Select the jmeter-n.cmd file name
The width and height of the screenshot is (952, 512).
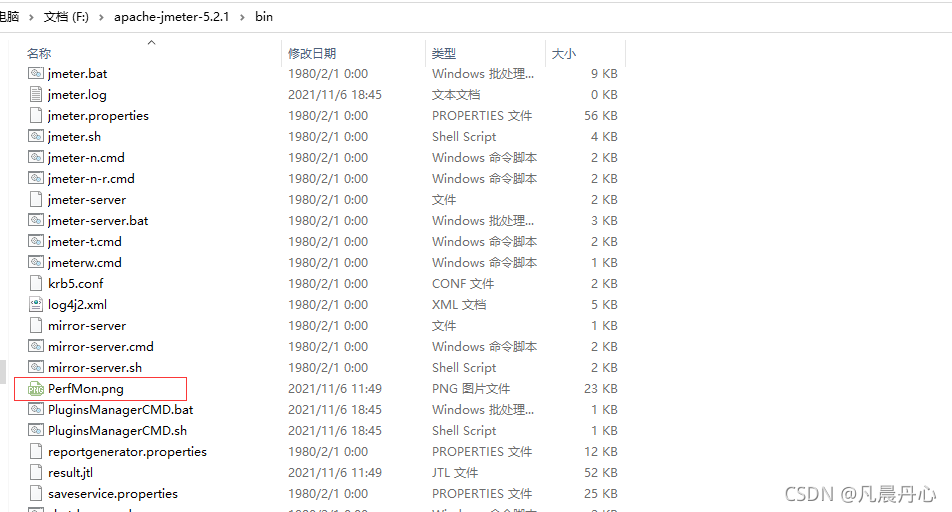[x=86, y=157]
